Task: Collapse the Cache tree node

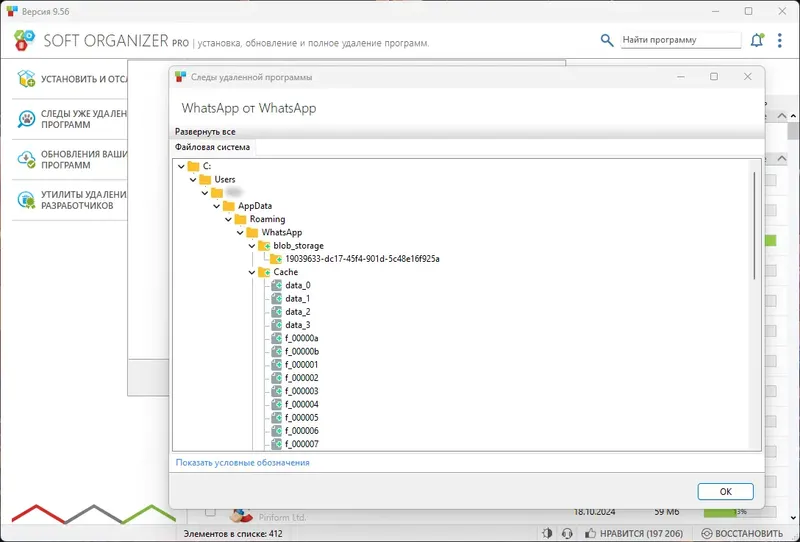Action: click(x=252, y=273)
